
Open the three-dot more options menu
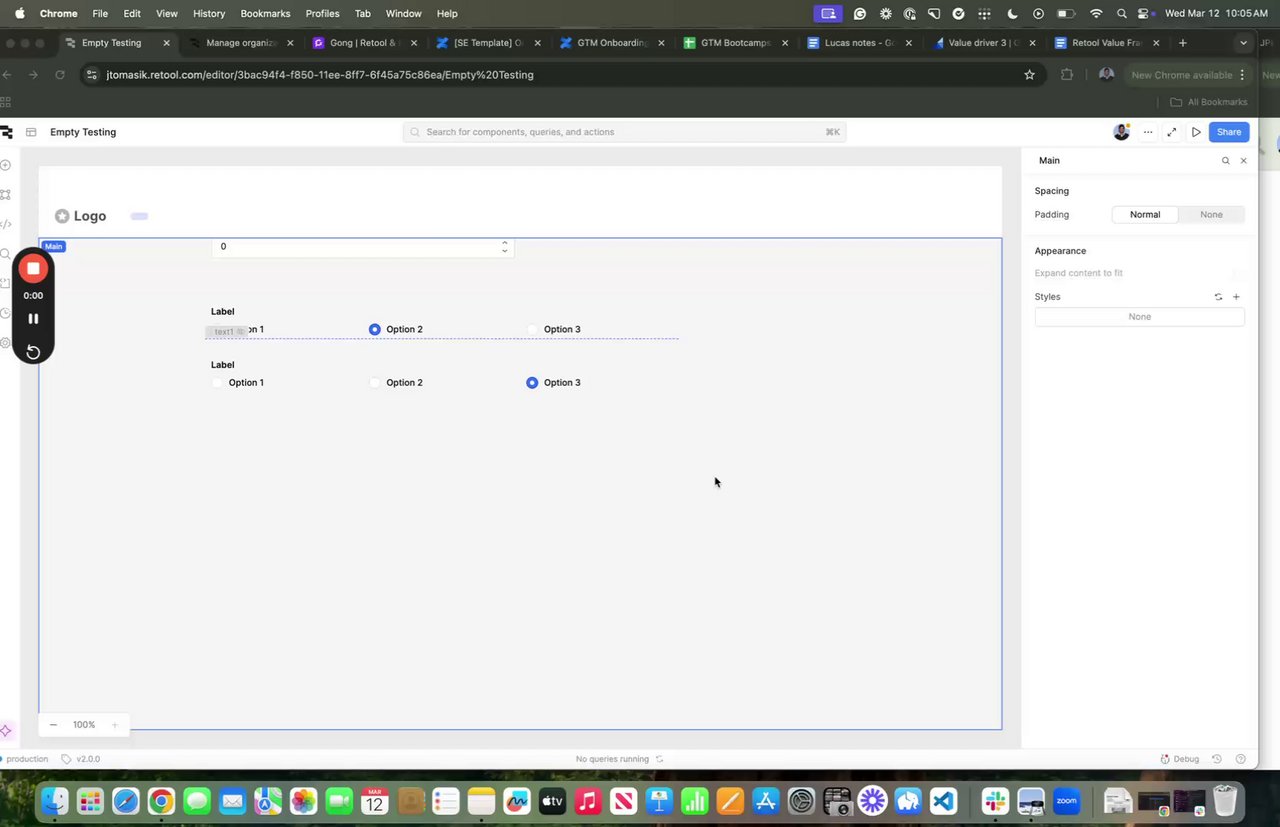tap(1148, 132)
